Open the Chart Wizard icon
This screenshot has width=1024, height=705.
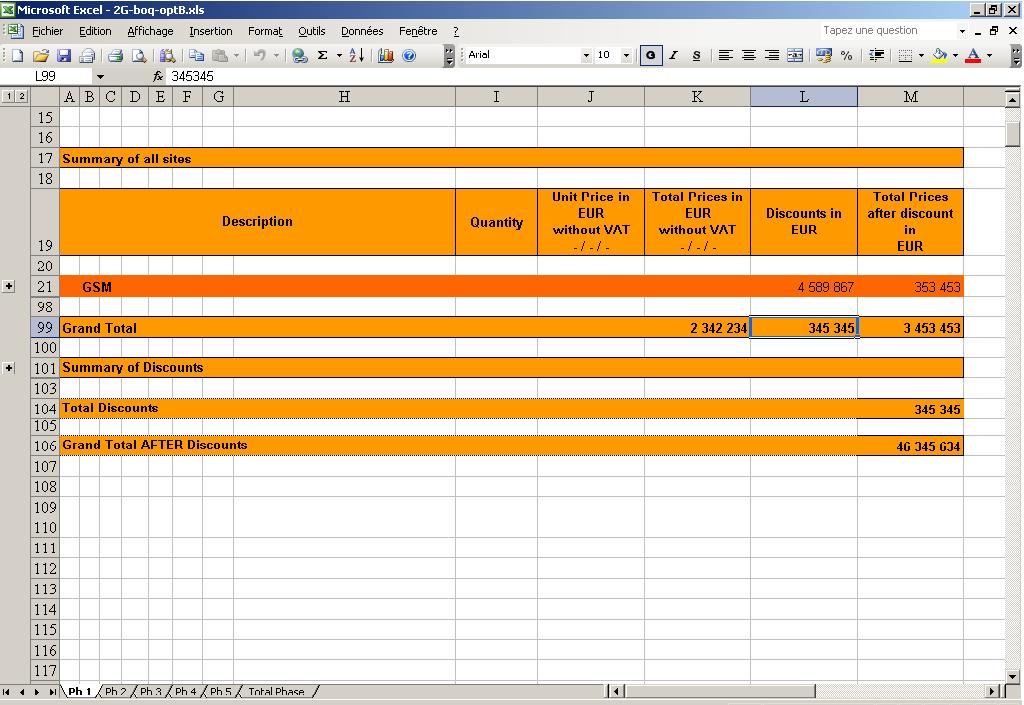(x=385, y=56)
